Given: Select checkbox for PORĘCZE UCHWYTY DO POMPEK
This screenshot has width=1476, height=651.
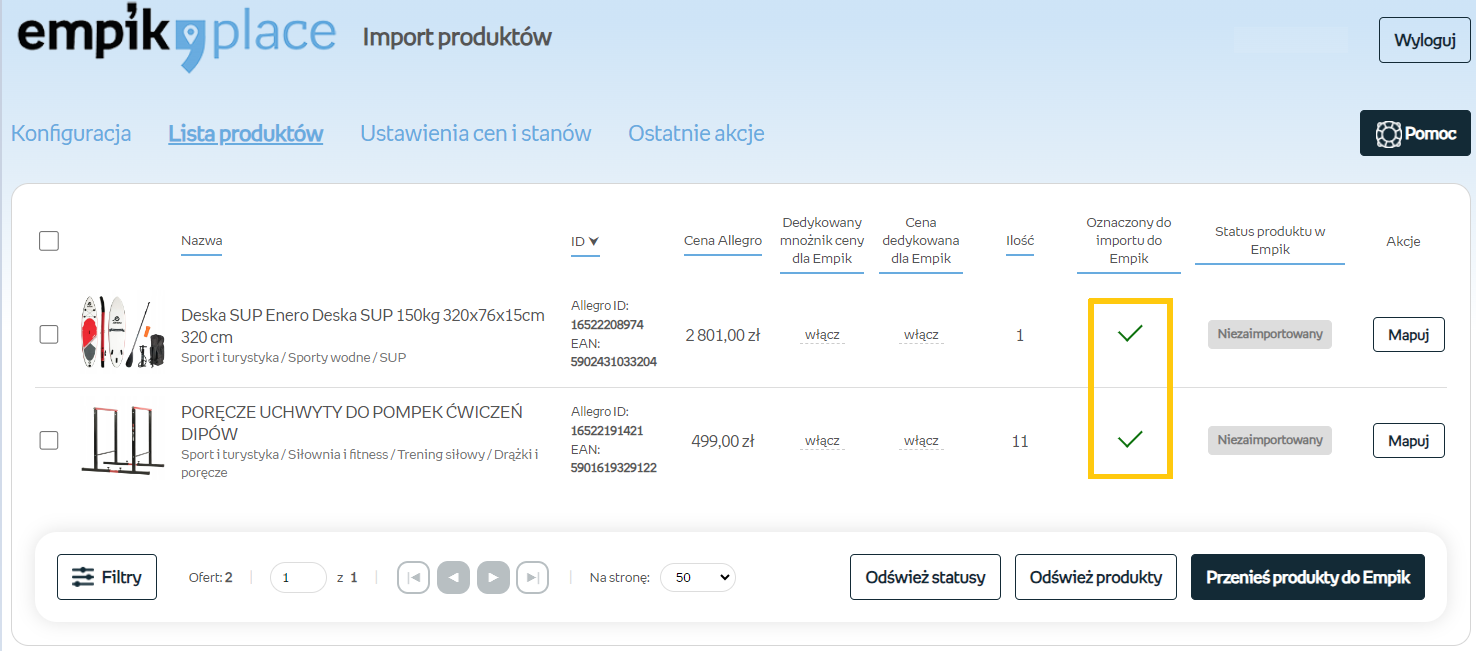Looking at the screenshot, I should (x=49, y=440).
